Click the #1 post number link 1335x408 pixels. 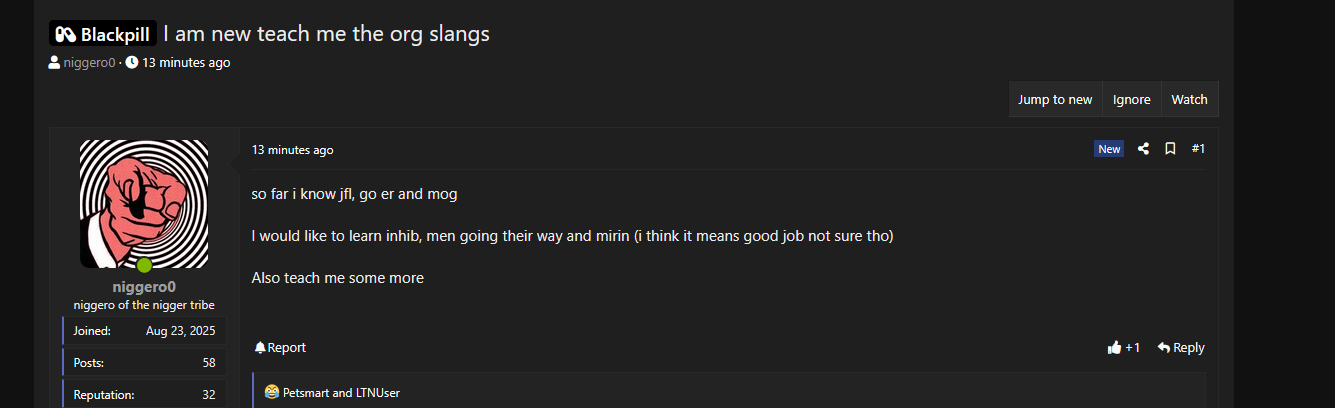coord(1198,149)
